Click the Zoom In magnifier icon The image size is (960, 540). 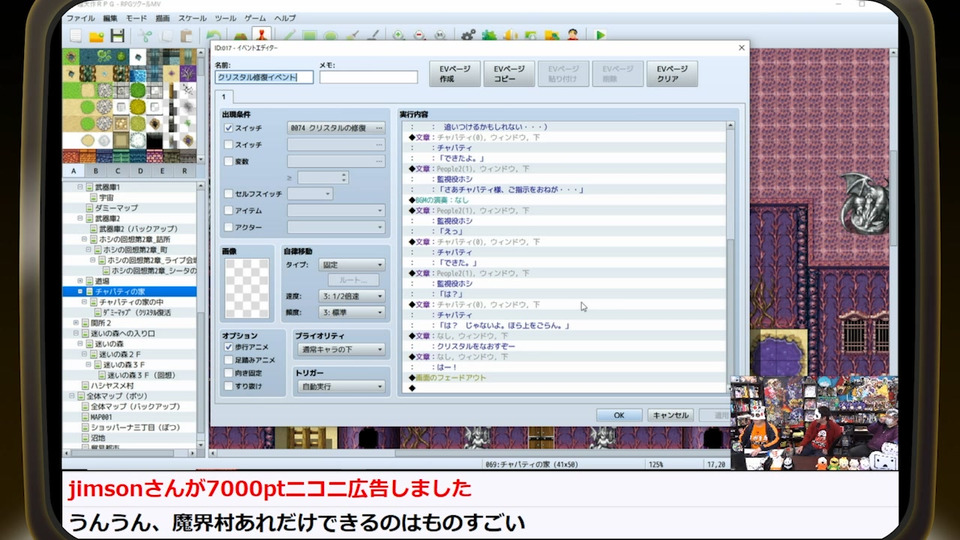point(399,36)
